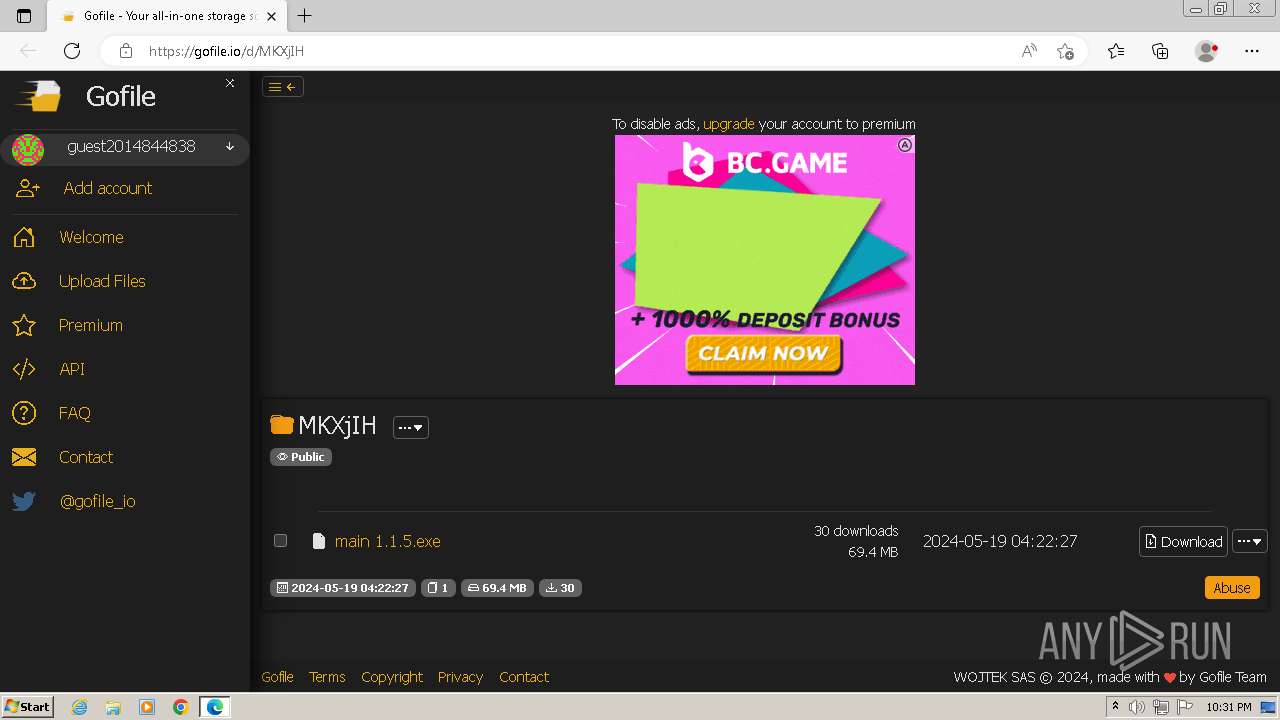Click the upgrade link above the ad
The height and width of the screenshot is (720, 1280).
tap(729, 124)
